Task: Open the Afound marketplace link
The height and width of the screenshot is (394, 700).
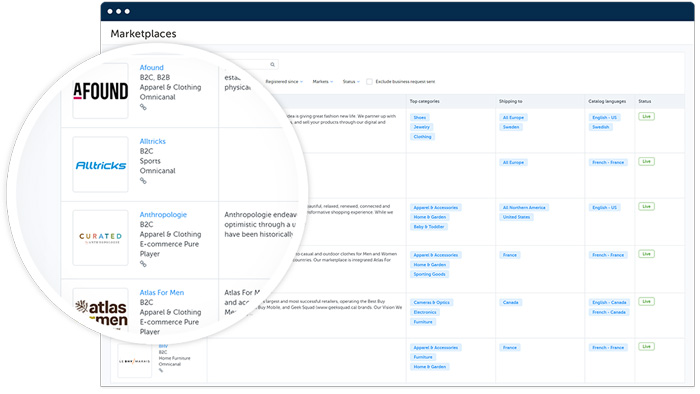Action: click(x=152, y=67)
